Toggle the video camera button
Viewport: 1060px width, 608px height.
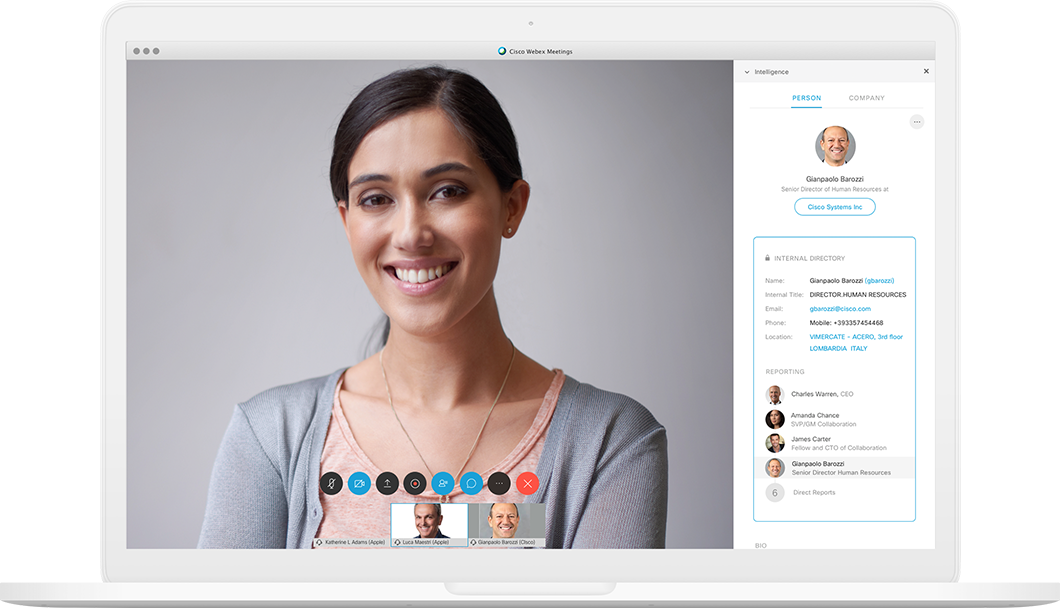coord(360,484)
